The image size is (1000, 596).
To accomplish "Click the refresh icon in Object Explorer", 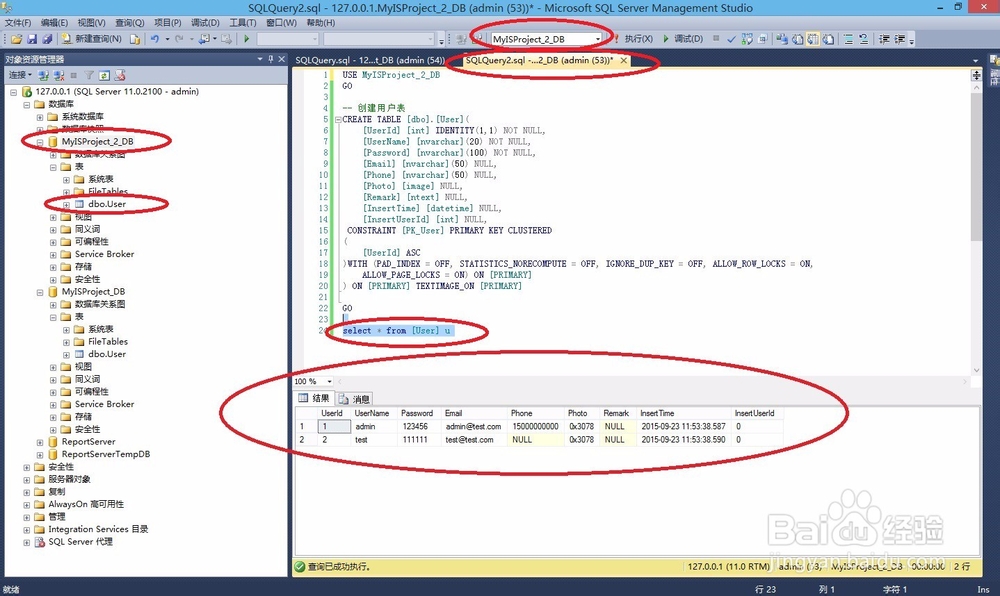I will 104,75.
